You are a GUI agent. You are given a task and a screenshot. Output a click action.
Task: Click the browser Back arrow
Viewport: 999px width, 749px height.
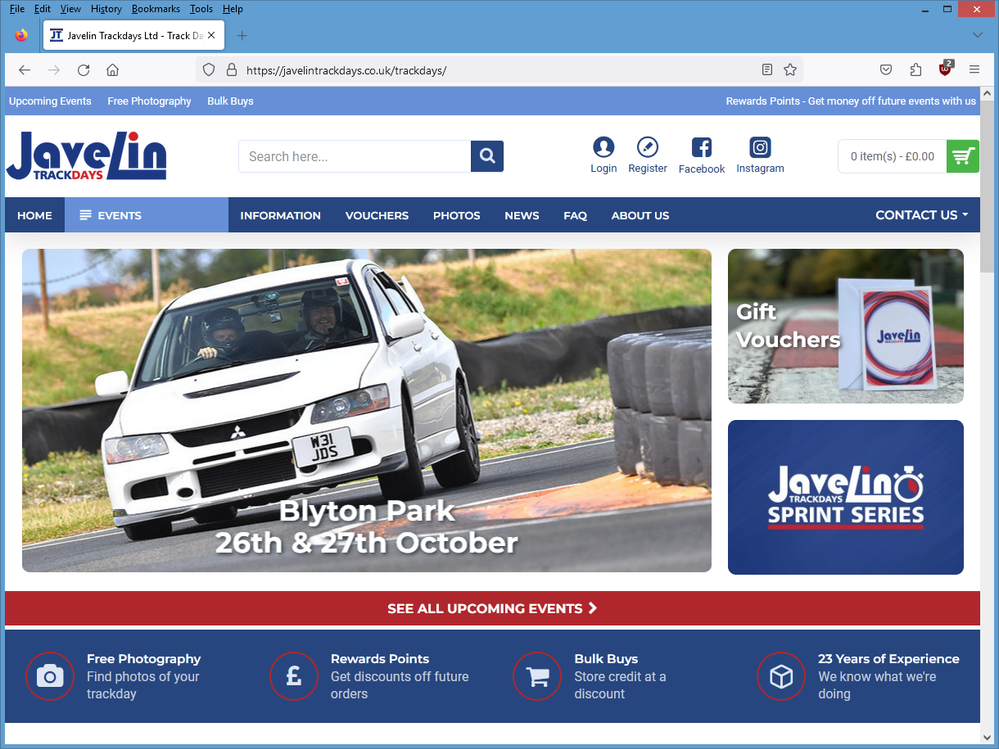pyautogui.click(x=24, y=70)
